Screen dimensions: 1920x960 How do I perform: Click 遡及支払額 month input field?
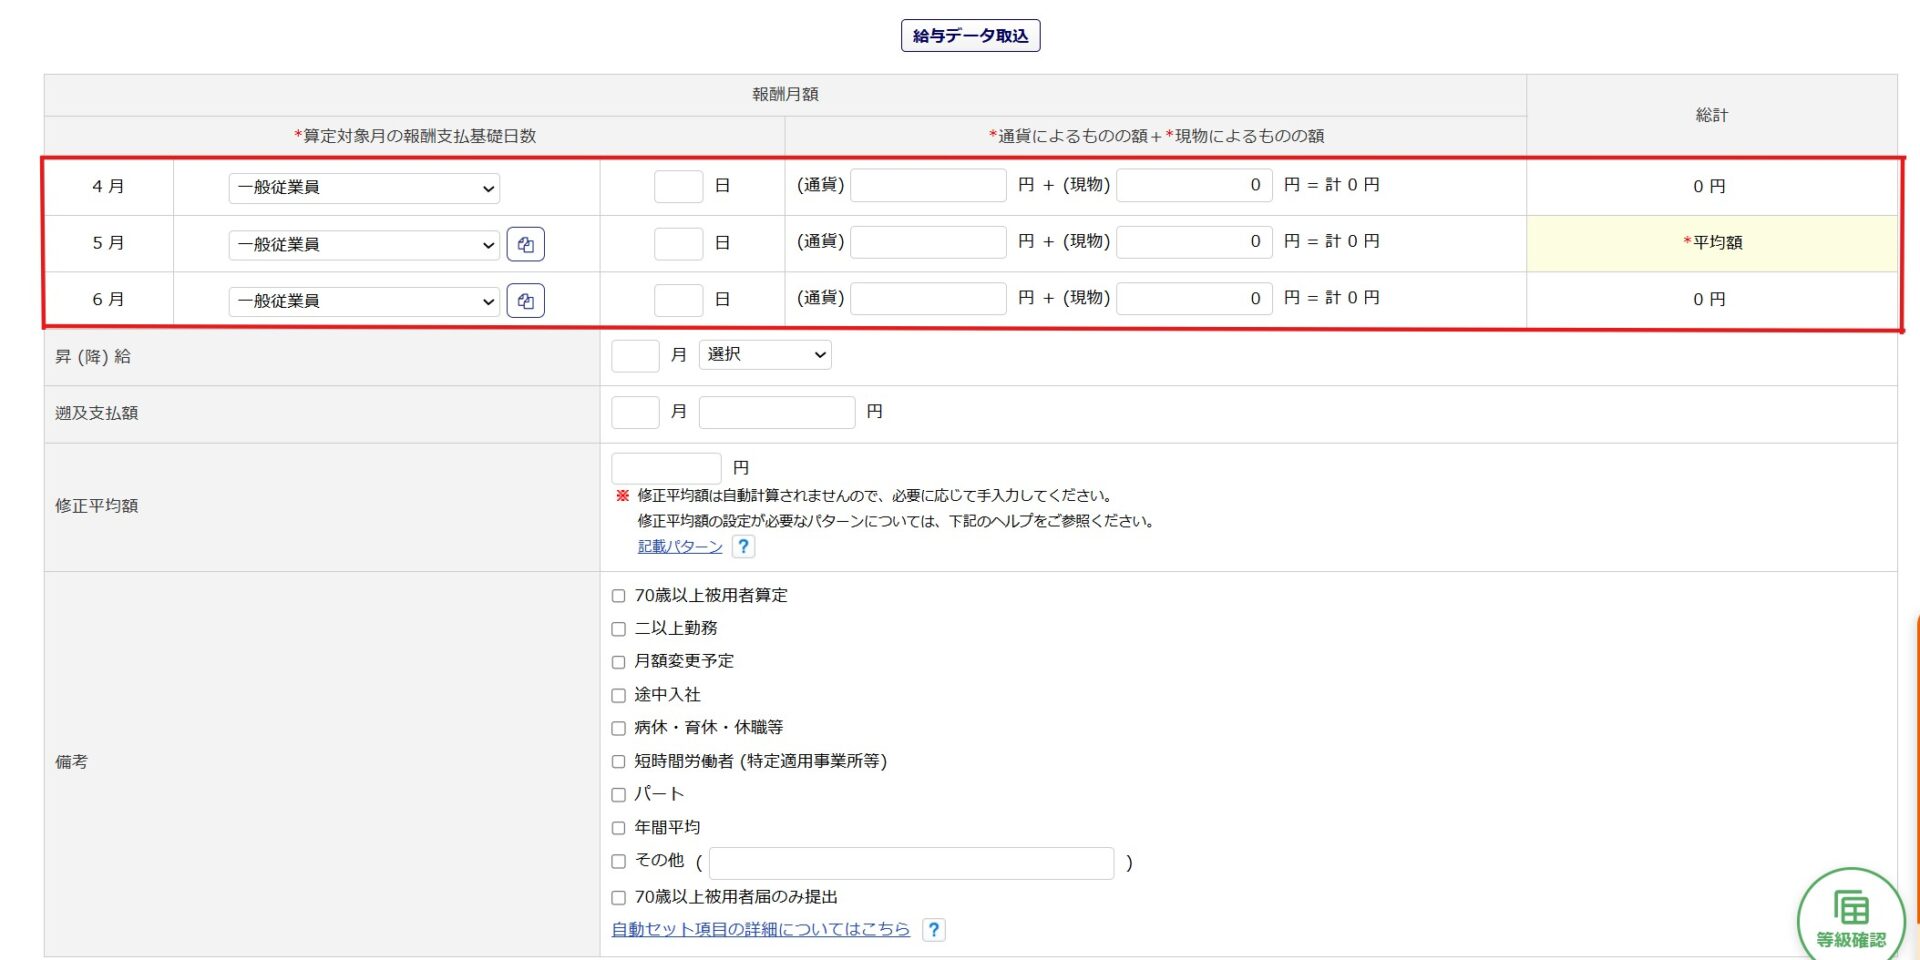[635, 412]
